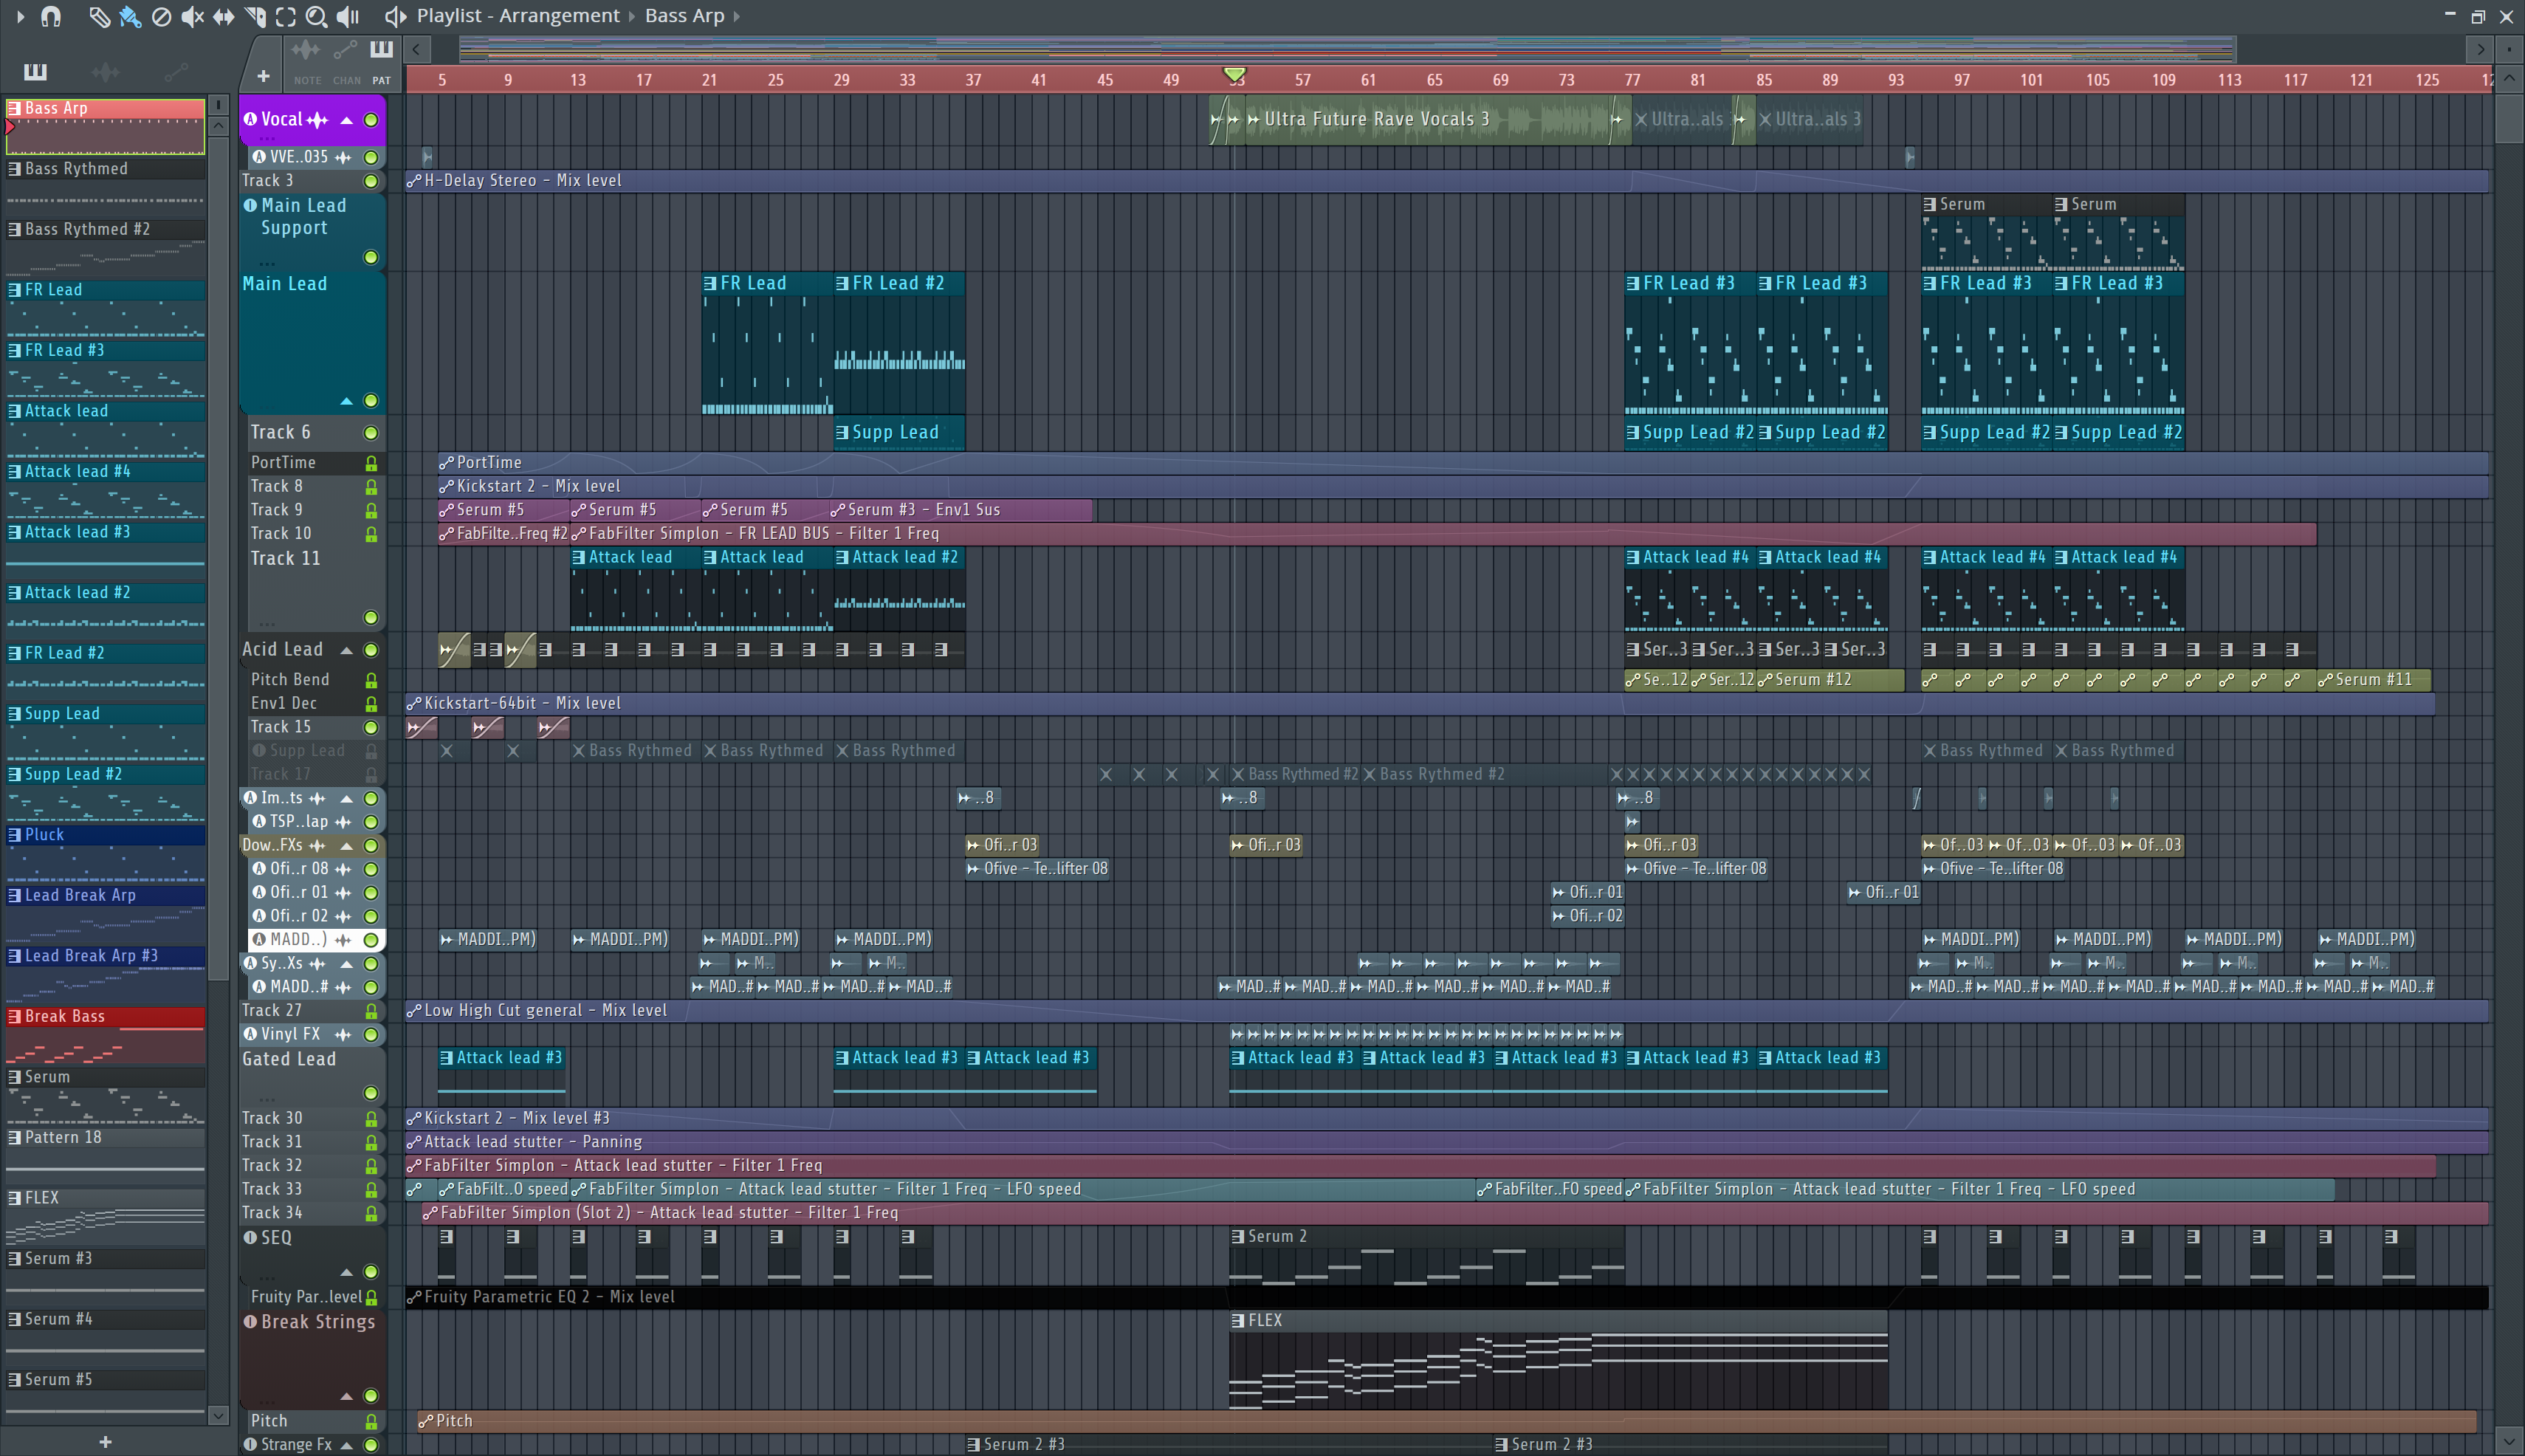Collapse the Main Lead group arrow
The image size is (2525, 1456).
point(347,401)
